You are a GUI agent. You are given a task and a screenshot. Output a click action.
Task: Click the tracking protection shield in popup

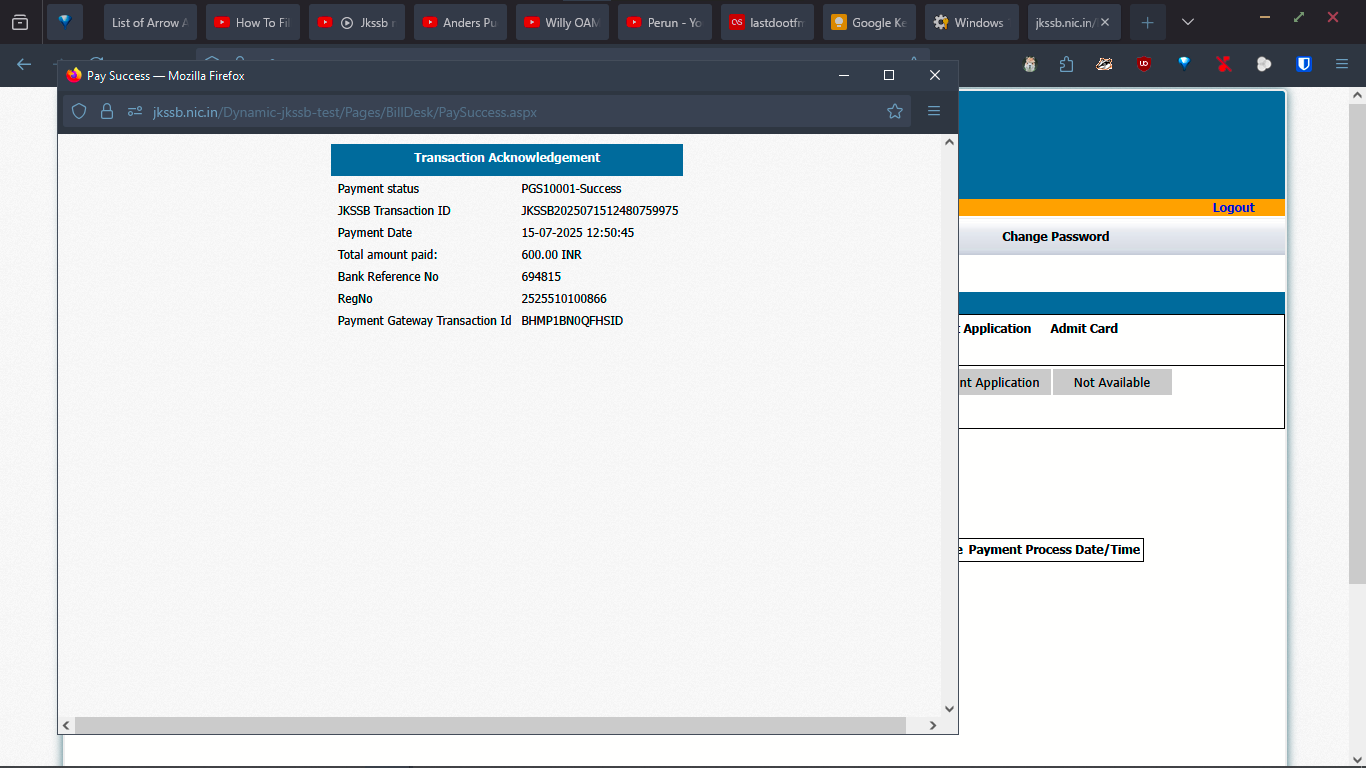tap(79, 112)
